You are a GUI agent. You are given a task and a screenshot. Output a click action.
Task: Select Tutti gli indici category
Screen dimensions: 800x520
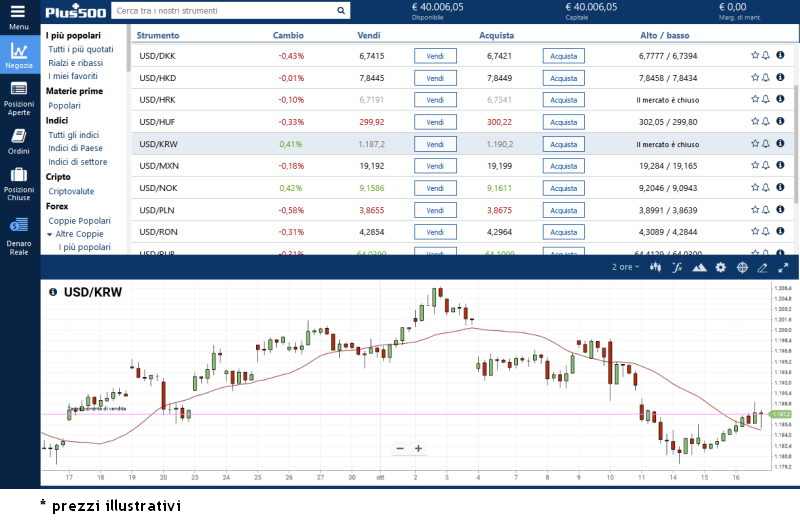coord(73,134)
